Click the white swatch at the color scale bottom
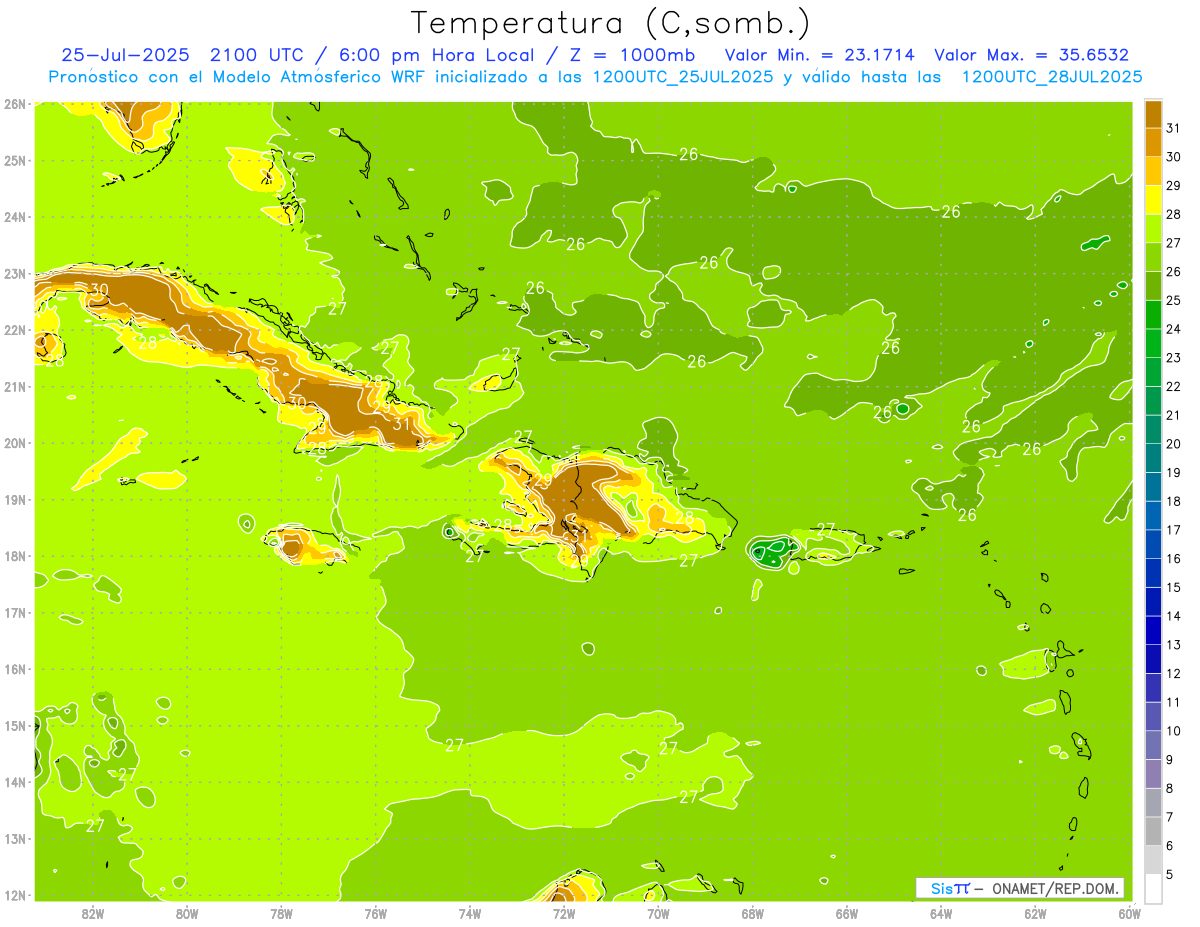Image resolution: width=1200 pixels, height=927 pixels. pos(1153,889)
